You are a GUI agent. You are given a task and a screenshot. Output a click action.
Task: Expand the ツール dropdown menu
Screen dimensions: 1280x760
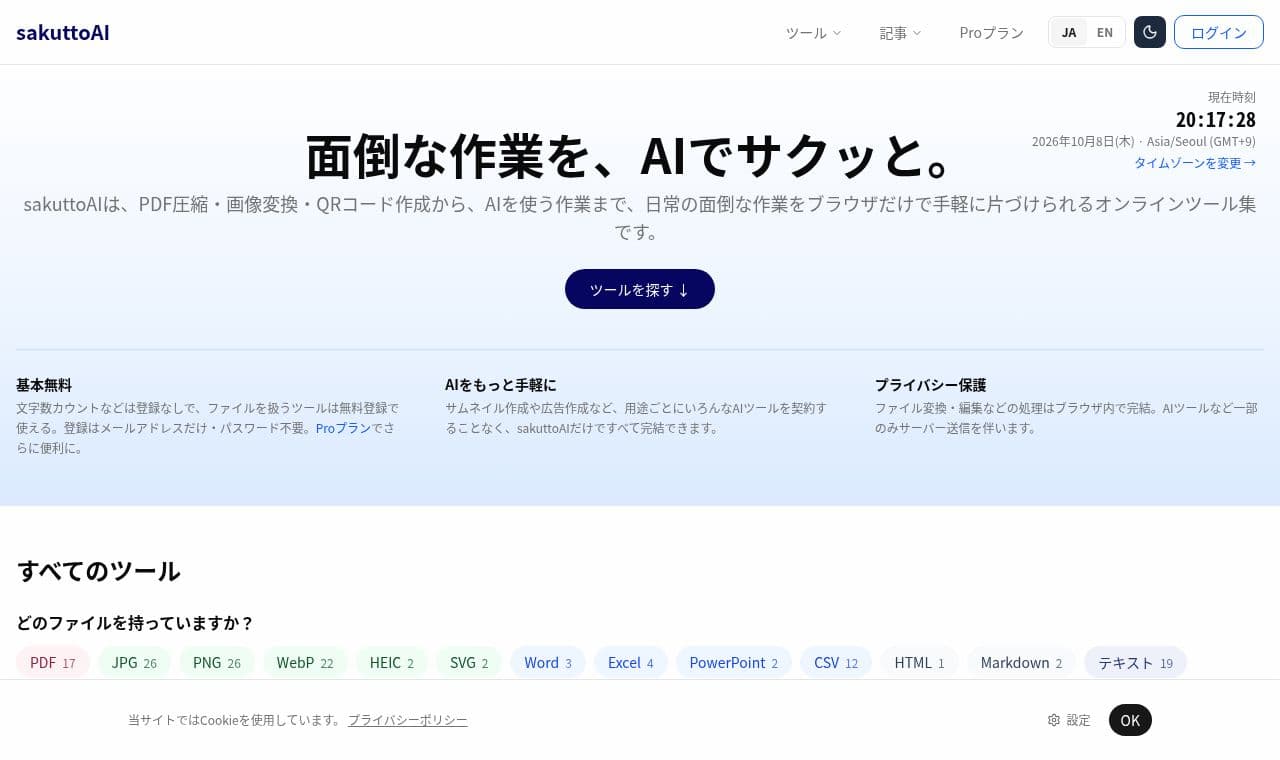813,33
